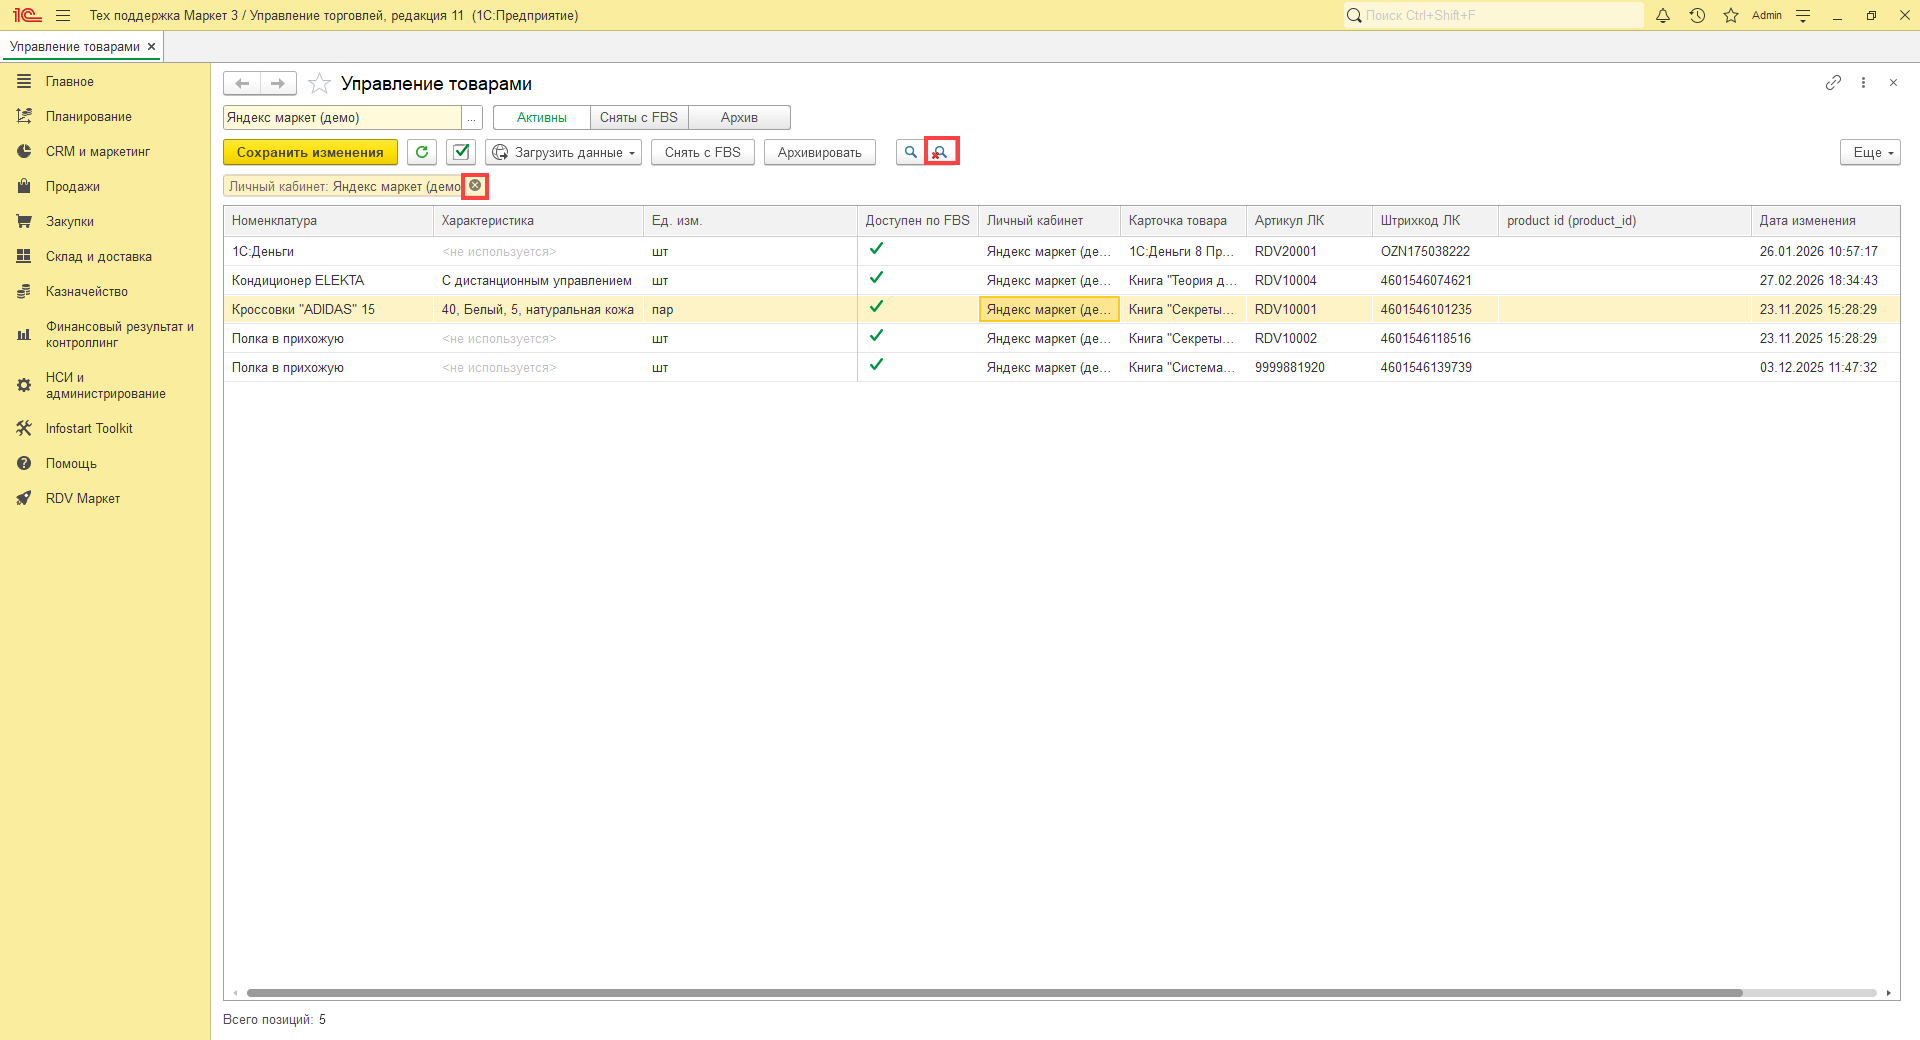Click the horizontal scrollbar of the table

(994, 993)
